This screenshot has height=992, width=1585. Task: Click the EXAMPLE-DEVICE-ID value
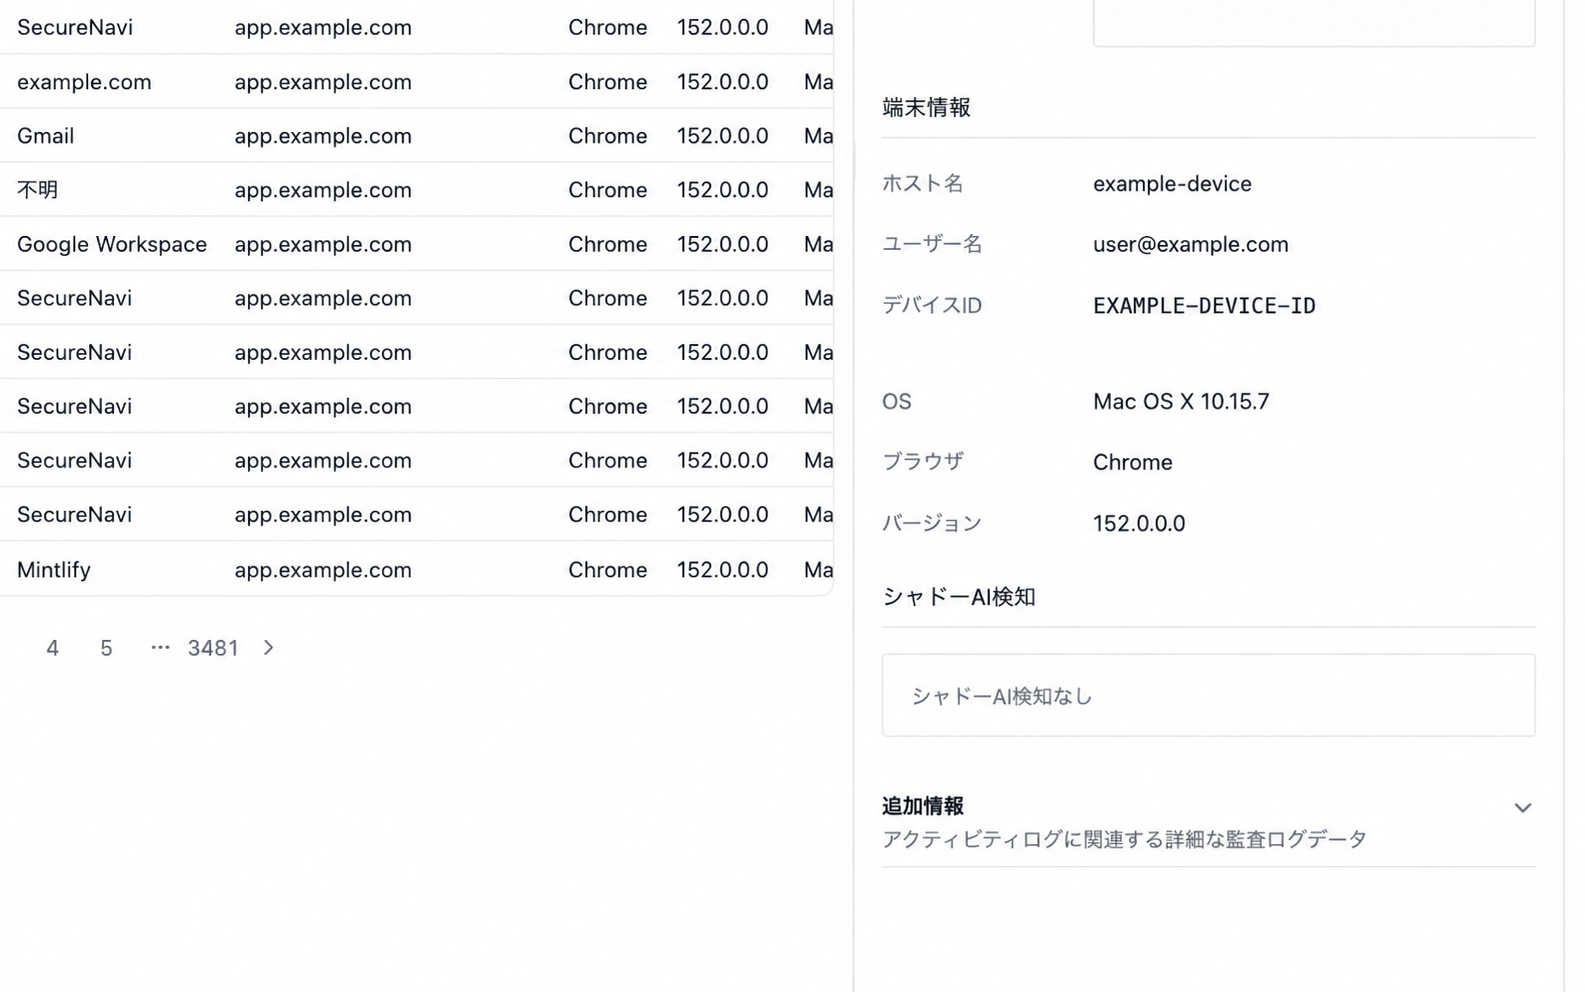click(x=1204, y=306)
